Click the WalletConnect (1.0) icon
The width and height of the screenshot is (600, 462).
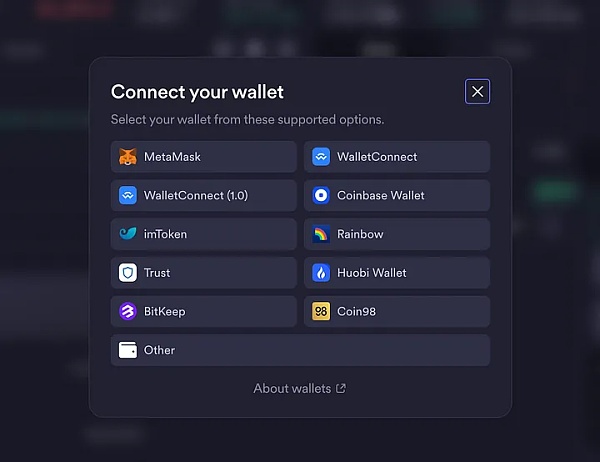pyautogui.click(x=128, y=196)
